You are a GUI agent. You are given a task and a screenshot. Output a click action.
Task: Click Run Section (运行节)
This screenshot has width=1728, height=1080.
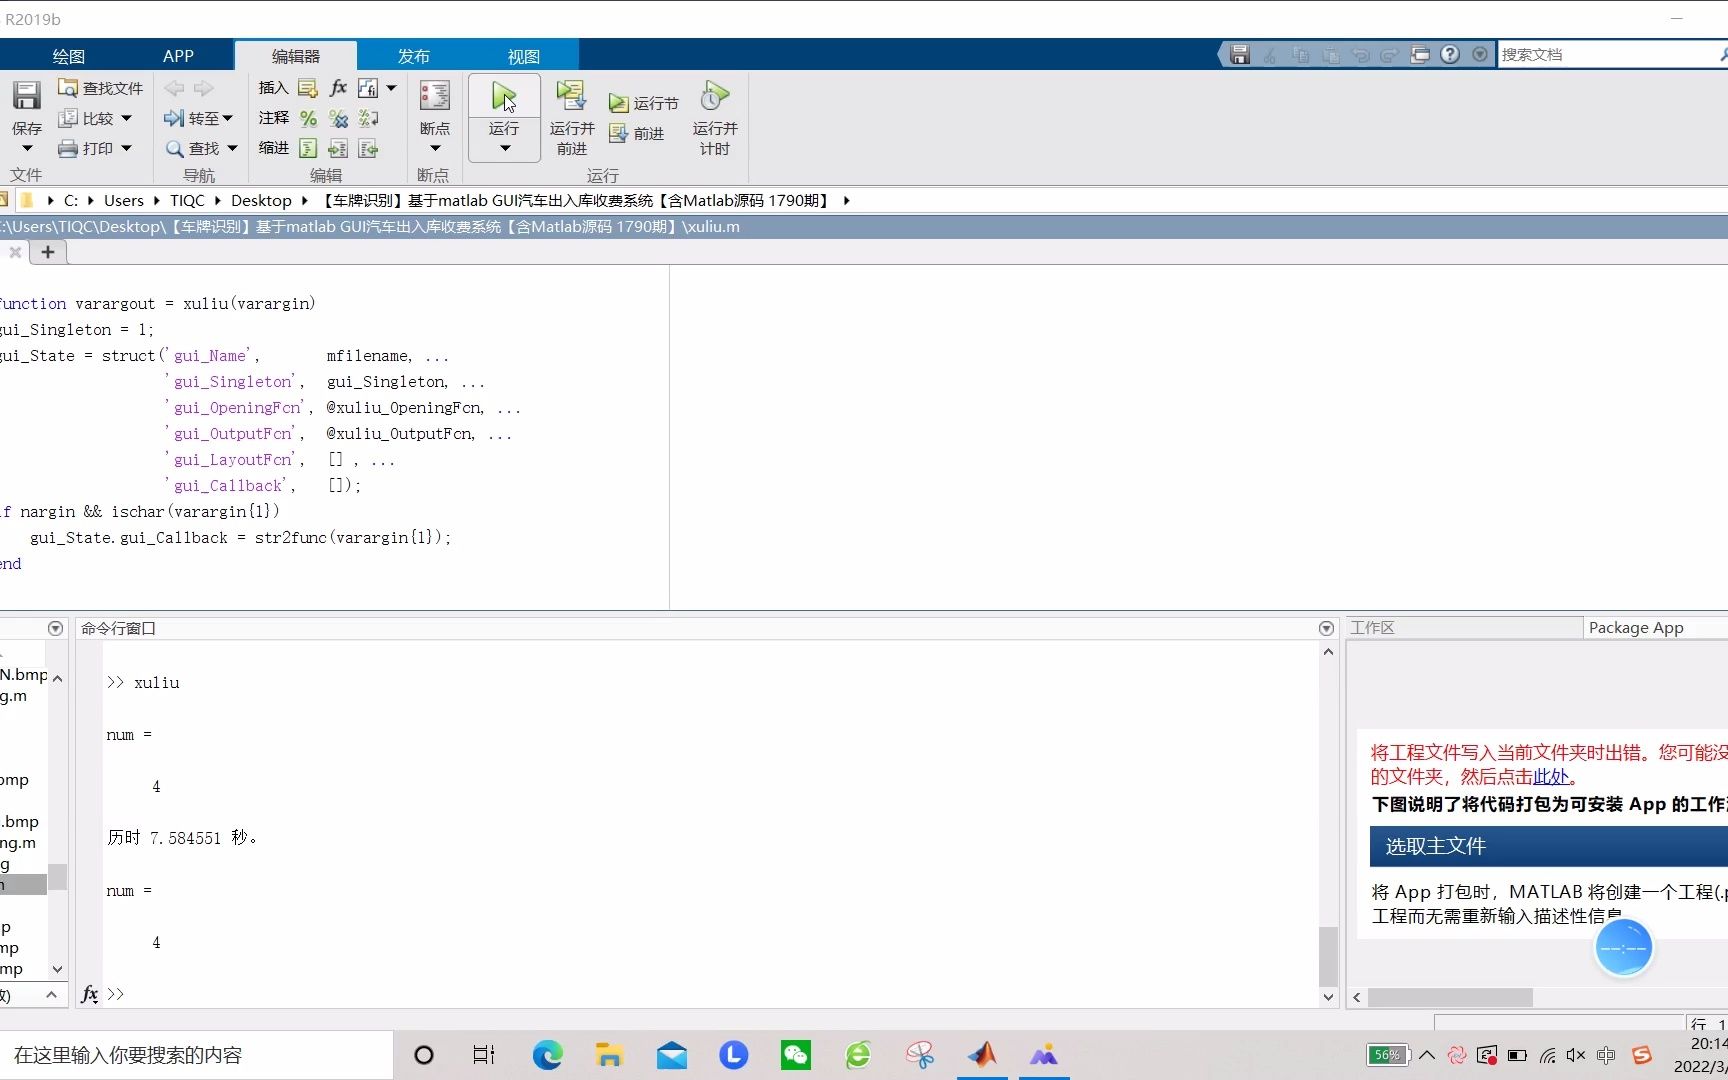643,103
